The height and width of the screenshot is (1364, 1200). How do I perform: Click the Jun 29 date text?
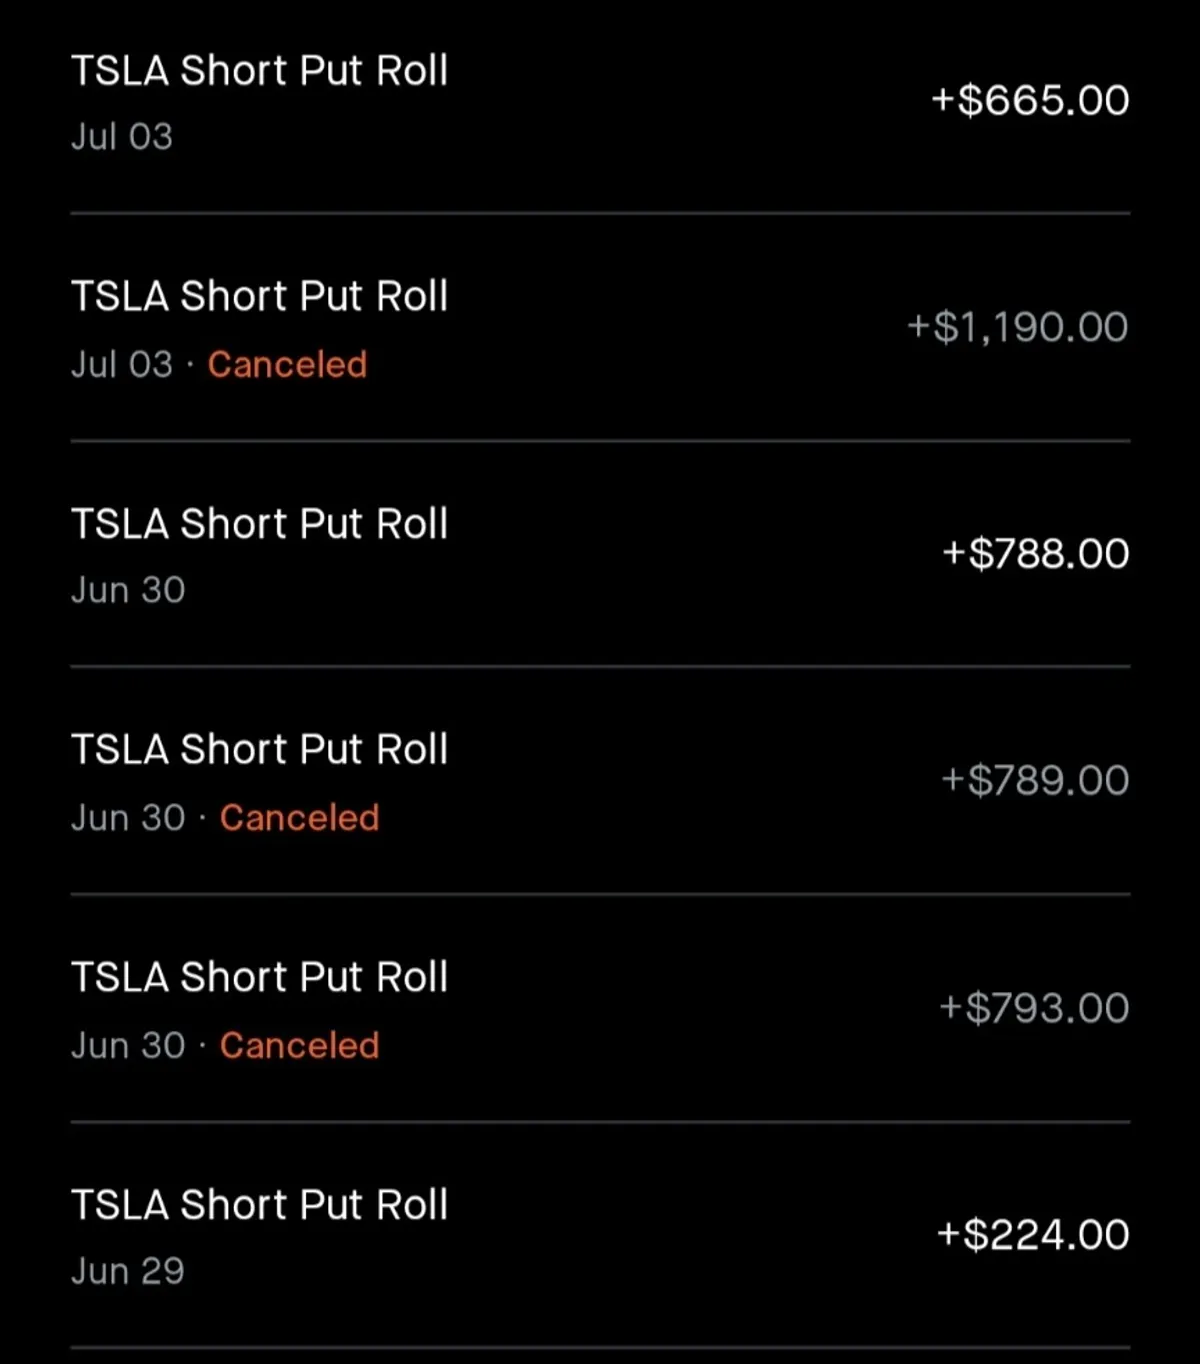coord(127,1272)
